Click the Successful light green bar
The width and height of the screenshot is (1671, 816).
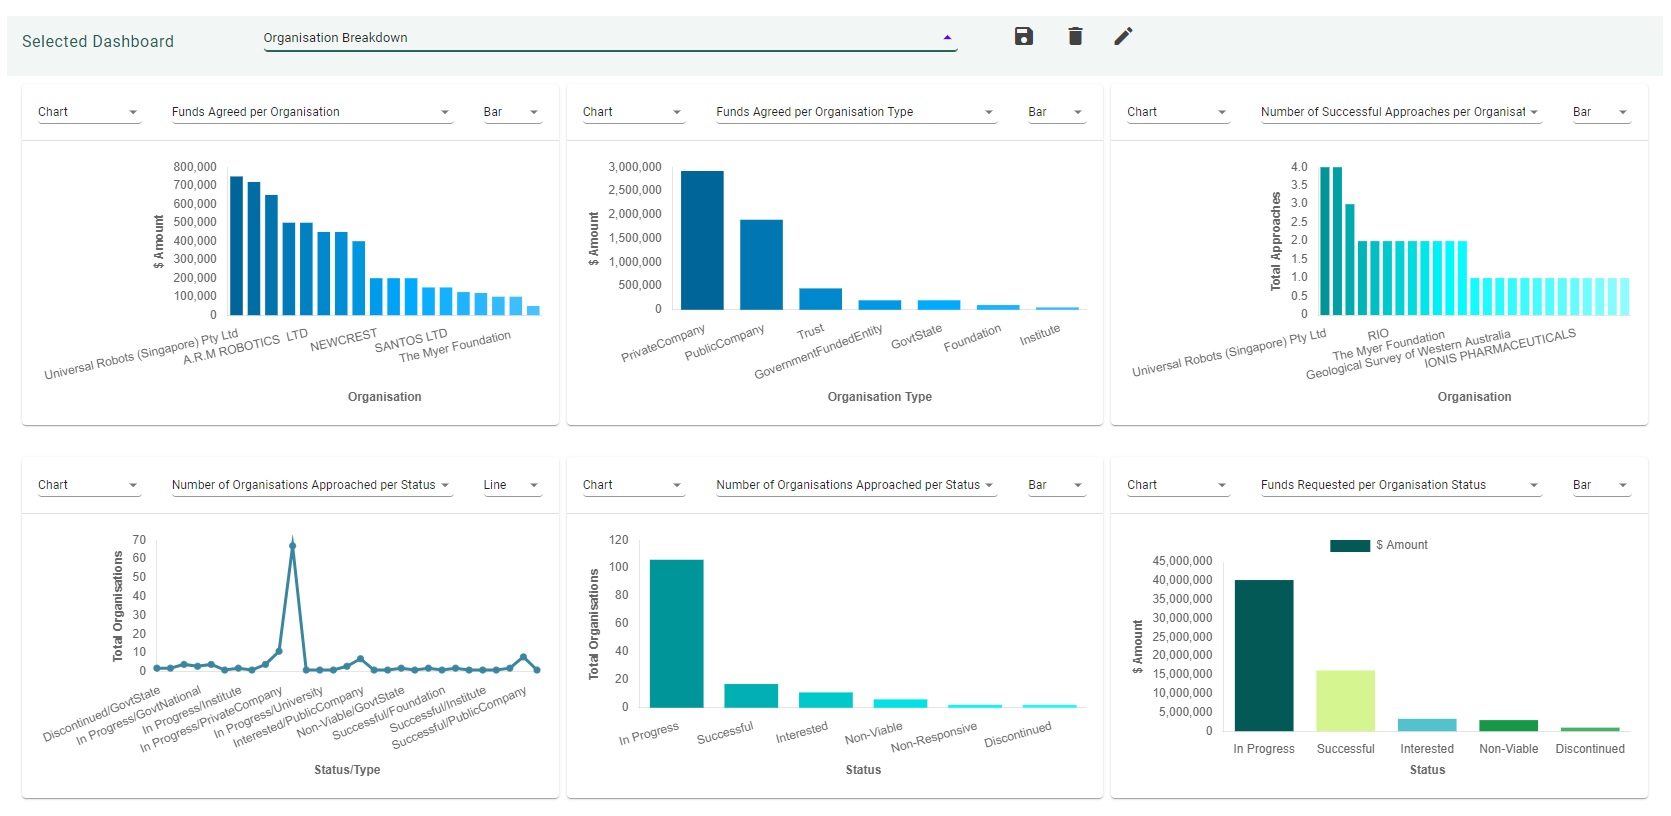1345,700
